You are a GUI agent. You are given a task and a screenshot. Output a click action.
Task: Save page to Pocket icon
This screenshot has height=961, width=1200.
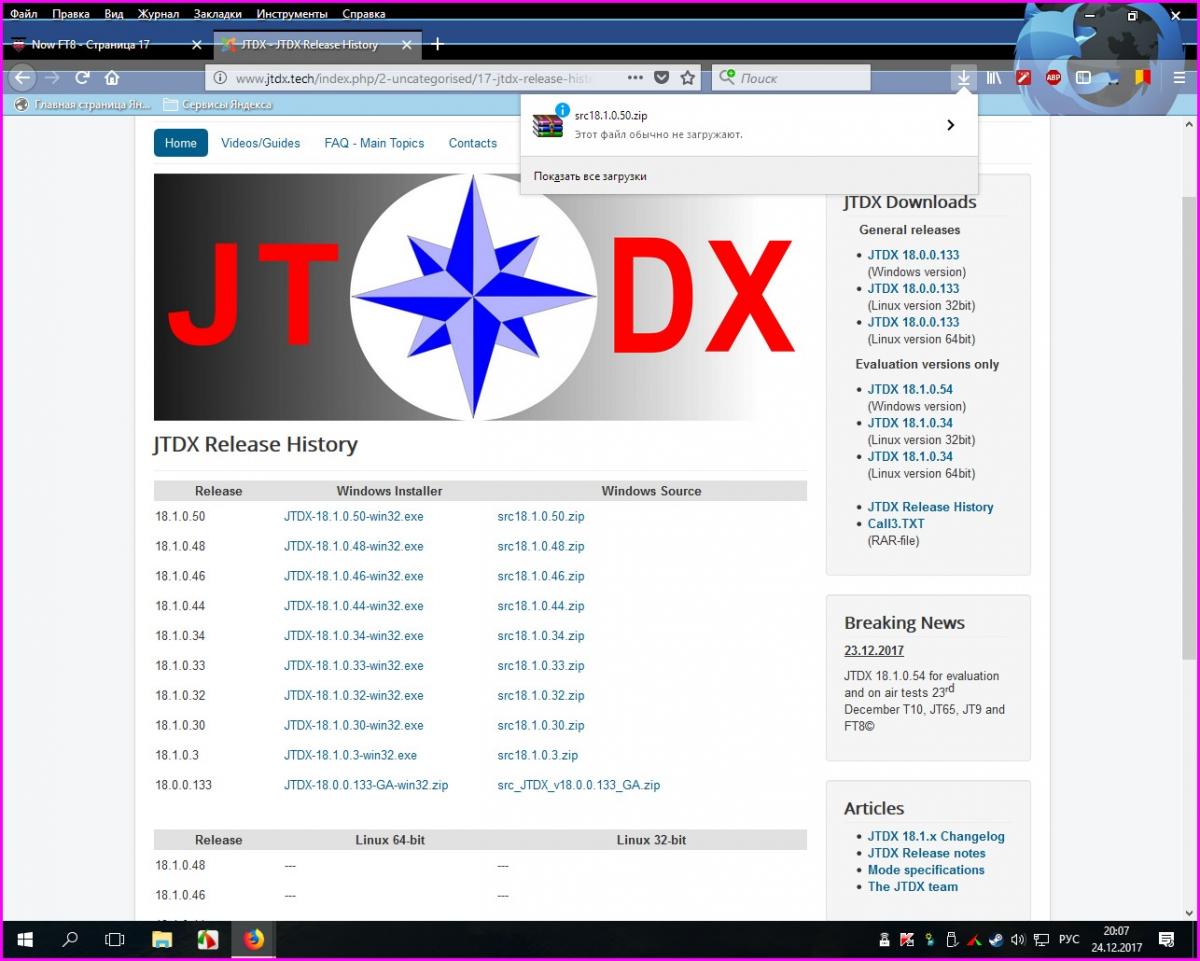pyautogui.click(x=661, y=78)
